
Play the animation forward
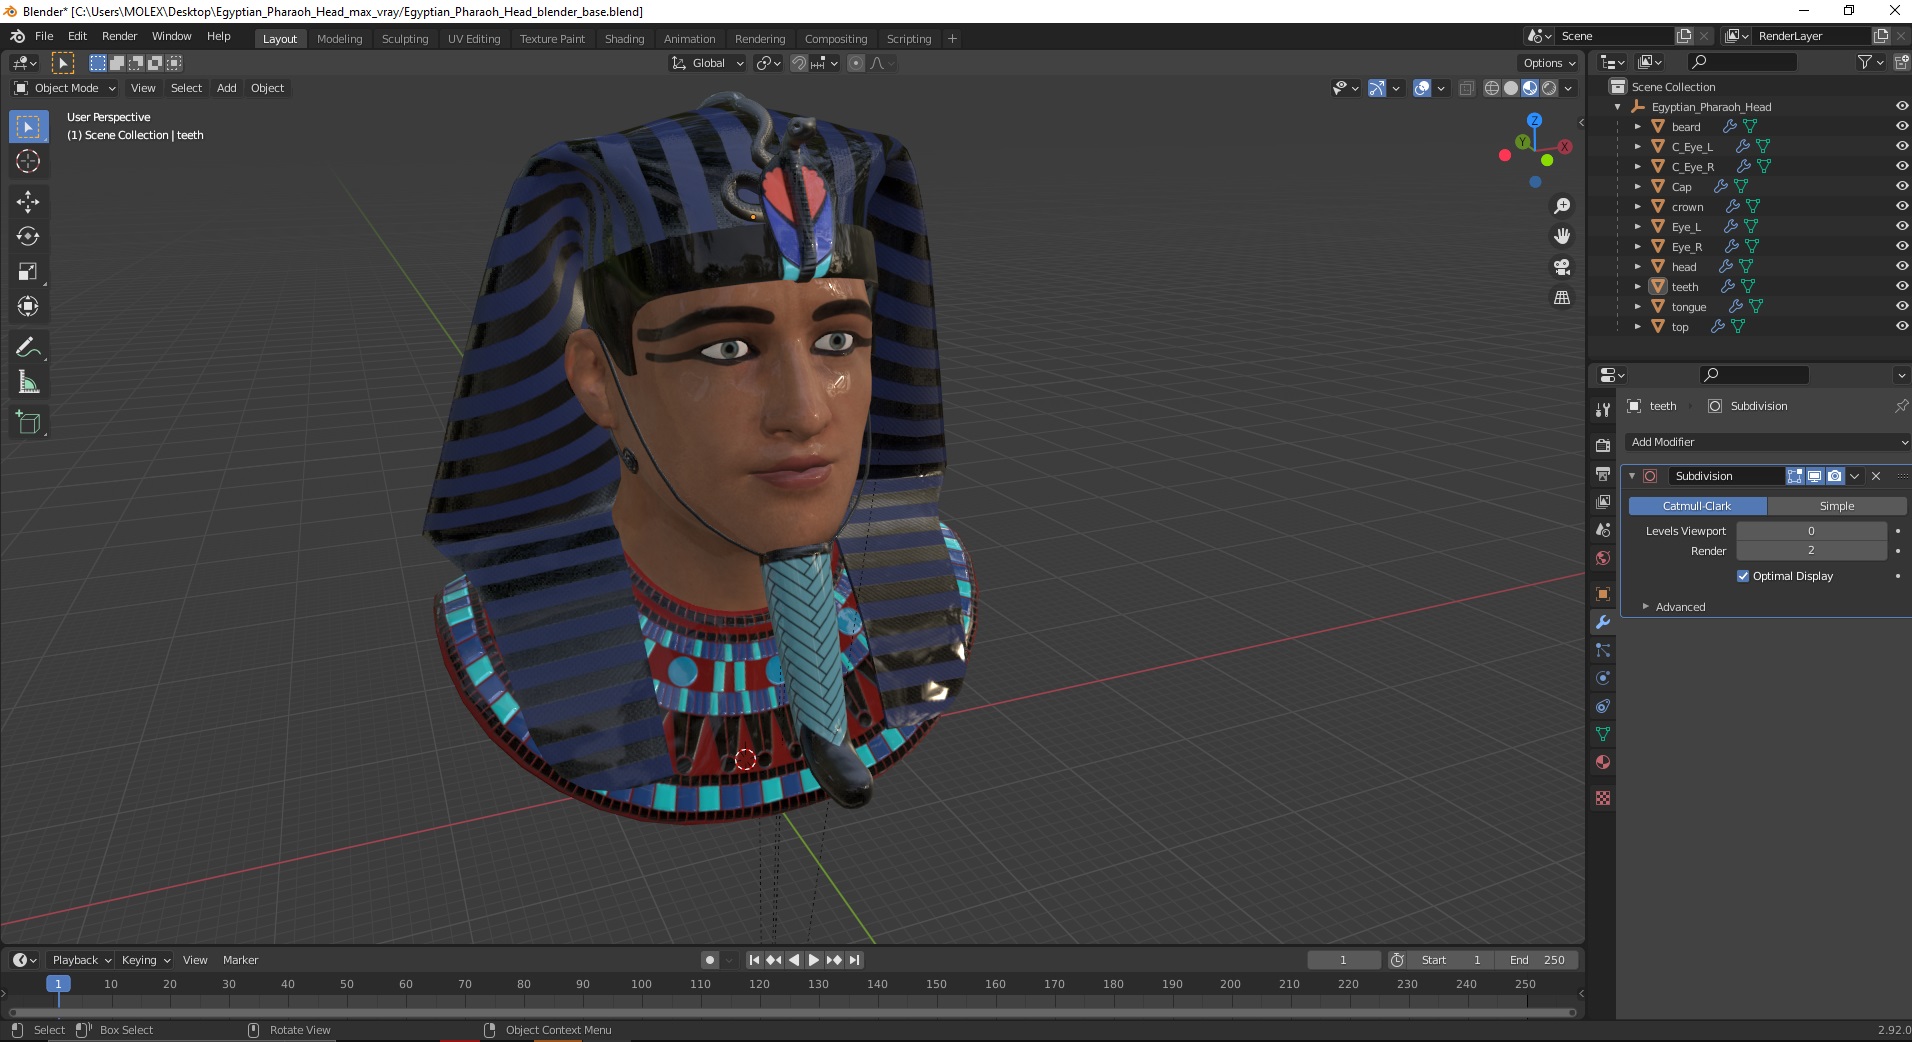tap(814, 960)
